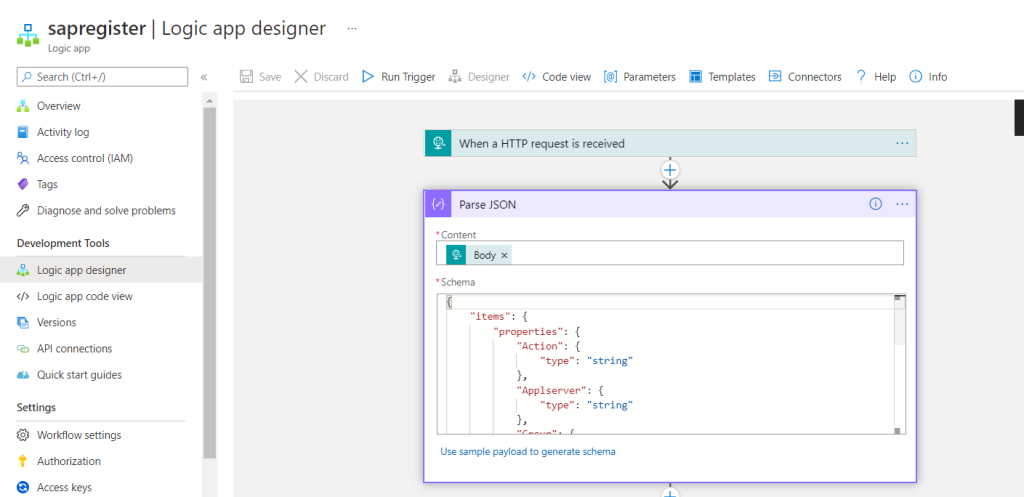Click the Parse JSON info icon
The image size is (1024, 497).
(x=876, y=204)
